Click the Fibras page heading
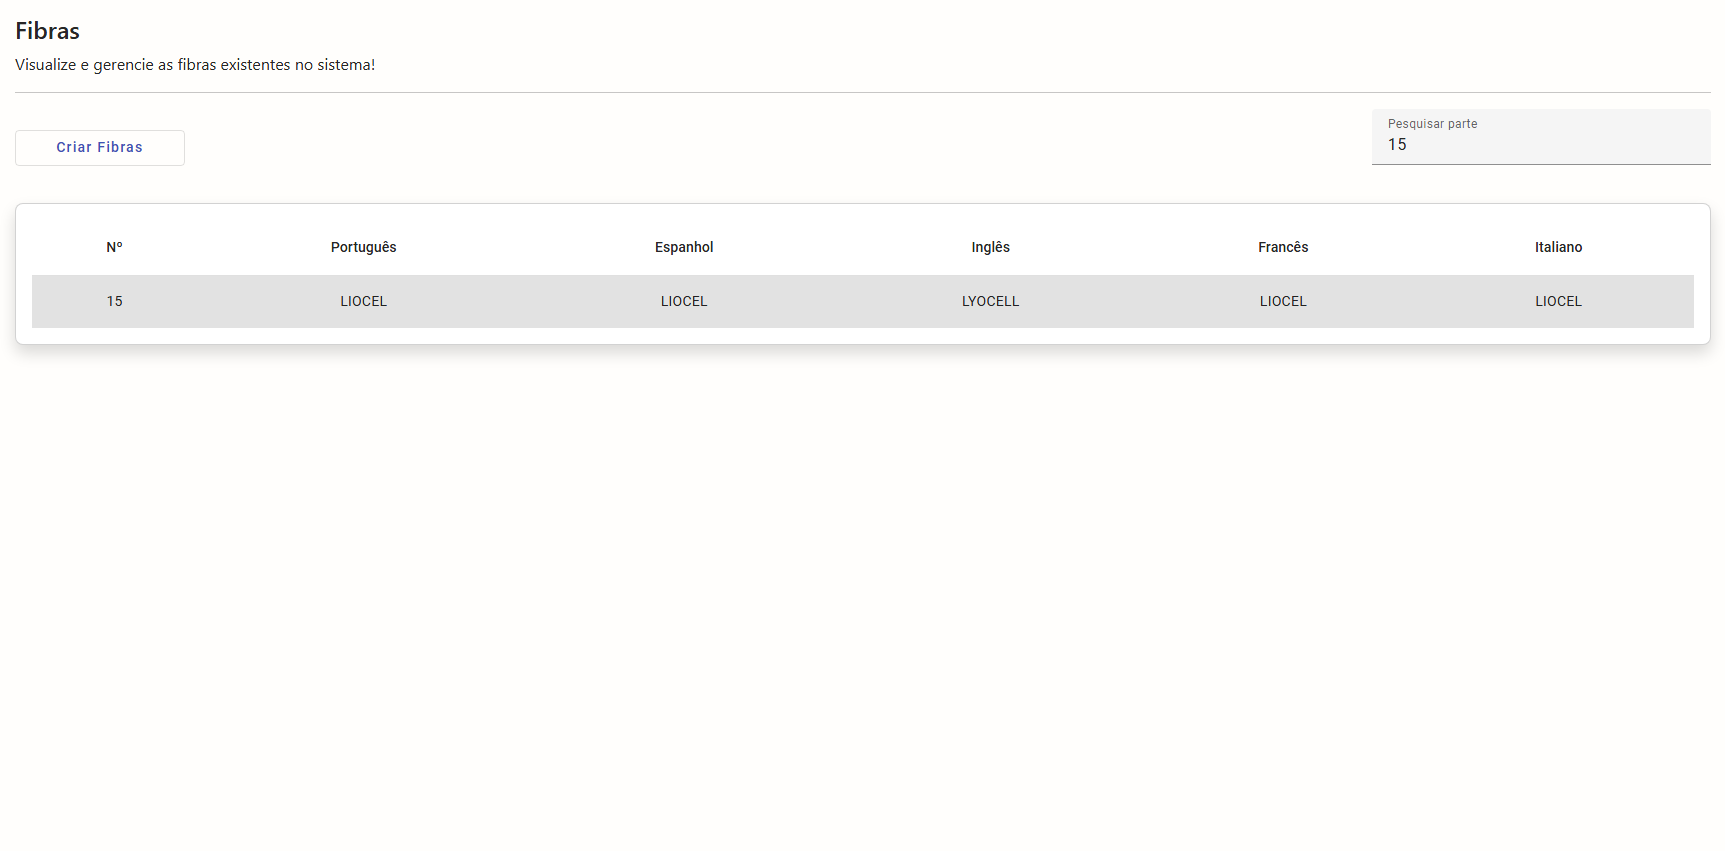This screenshot has width=1725, height=851. (x=47, y=31)
